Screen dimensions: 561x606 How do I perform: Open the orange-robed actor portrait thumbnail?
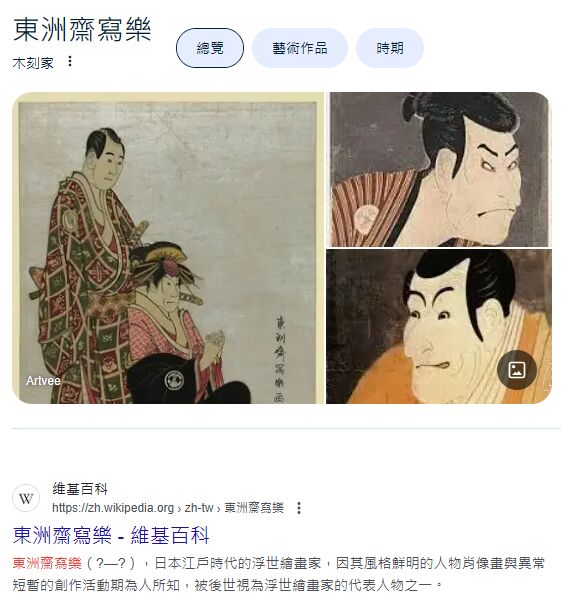439,327
